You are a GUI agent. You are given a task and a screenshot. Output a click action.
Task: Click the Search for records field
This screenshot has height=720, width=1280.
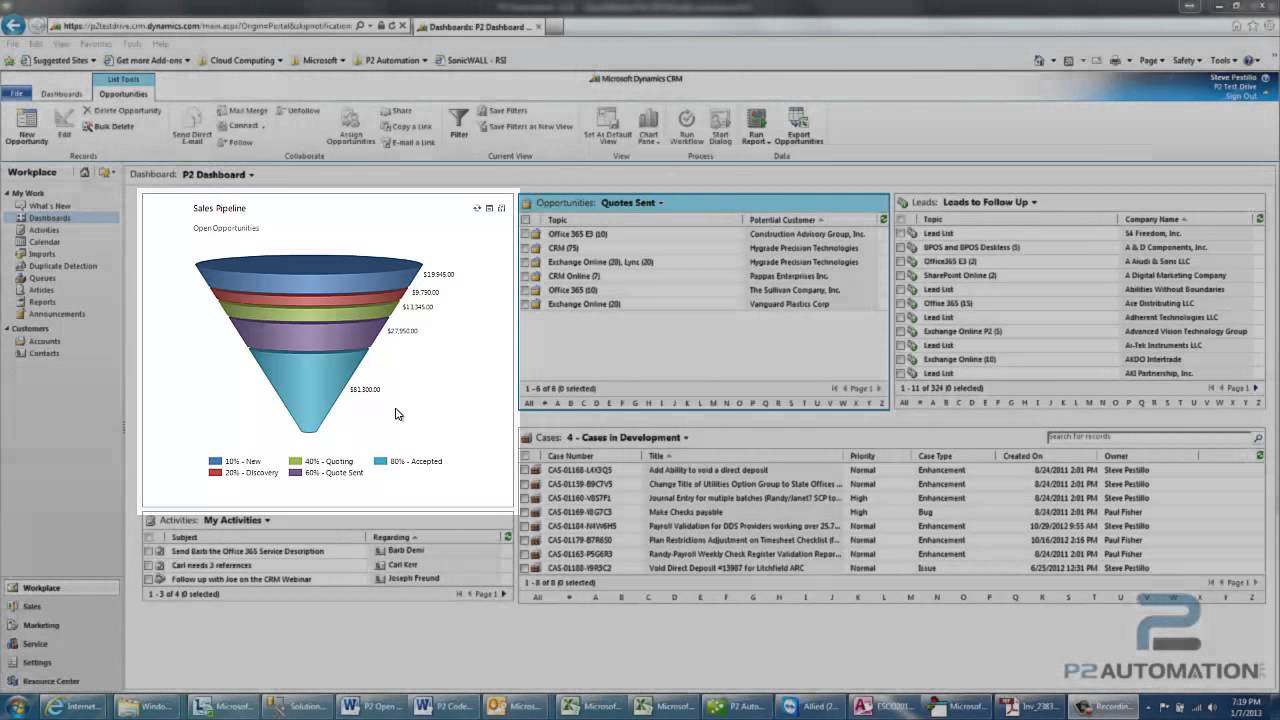(1149, 437)
